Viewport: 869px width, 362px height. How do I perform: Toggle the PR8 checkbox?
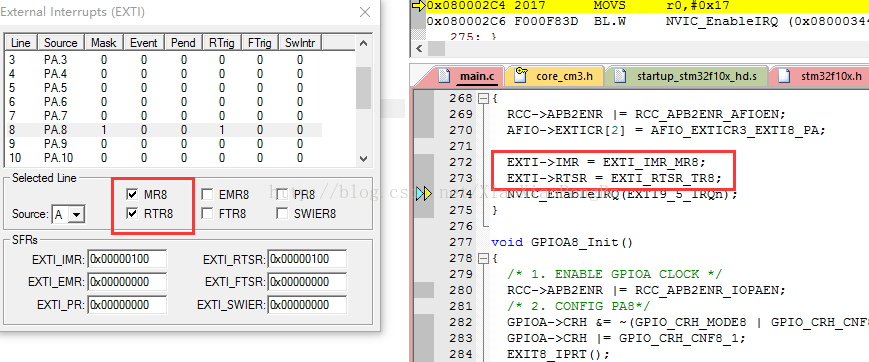282,195
